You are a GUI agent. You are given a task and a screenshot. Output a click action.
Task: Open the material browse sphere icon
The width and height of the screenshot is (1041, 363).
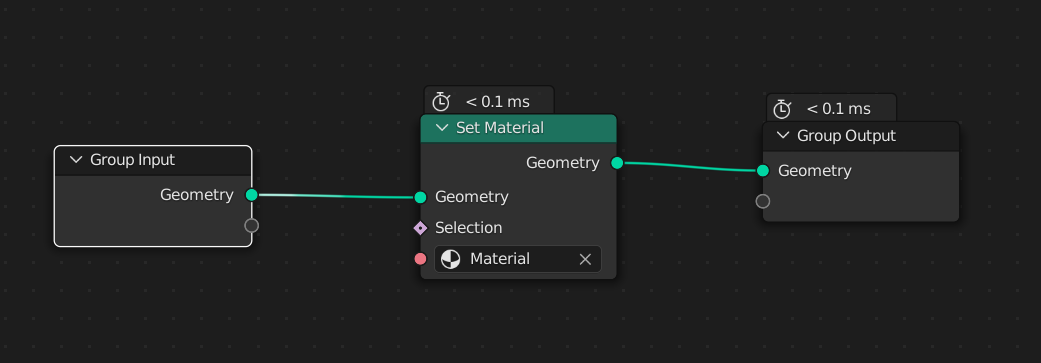point(451,259)
